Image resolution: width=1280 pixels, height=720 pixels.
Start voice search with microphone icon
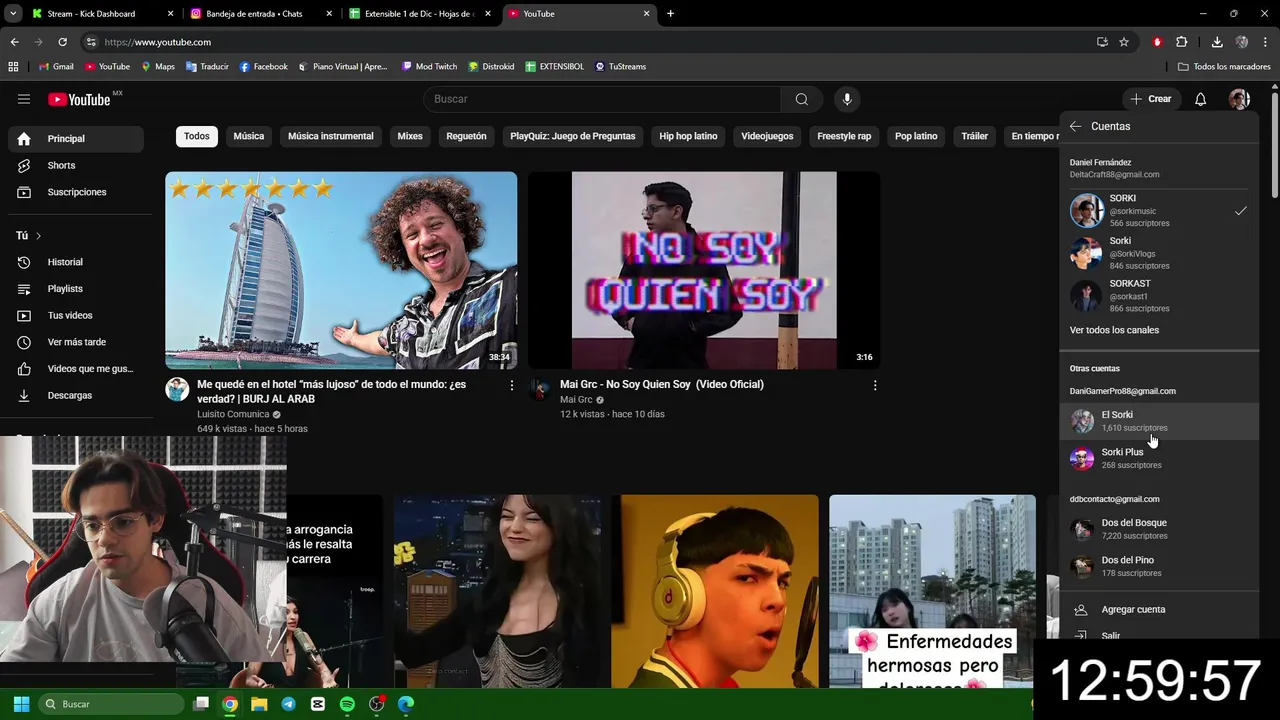(x=847, y=99)
